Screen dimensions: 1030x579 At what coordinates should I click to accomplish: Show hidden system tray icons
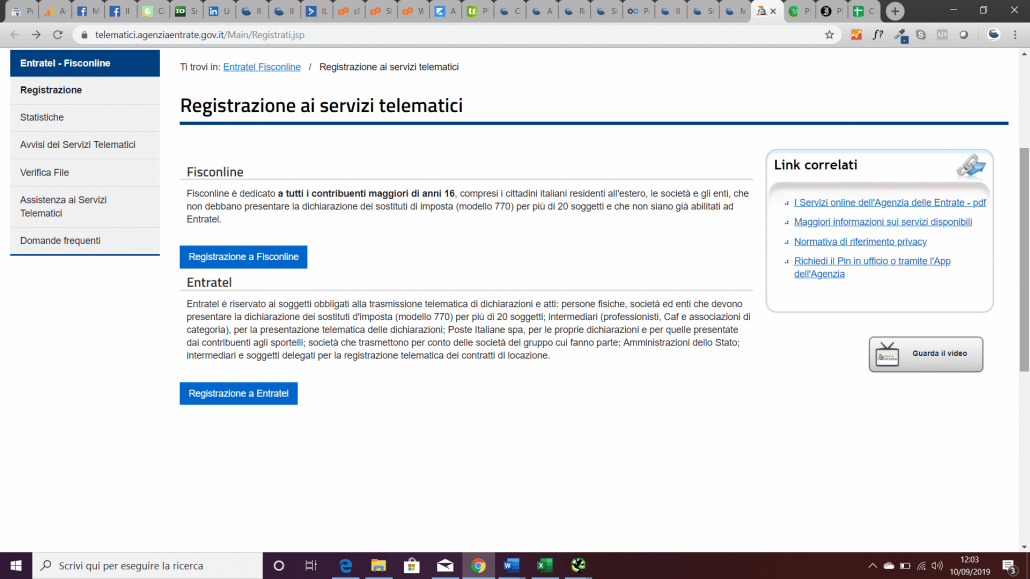click(872, 566)
